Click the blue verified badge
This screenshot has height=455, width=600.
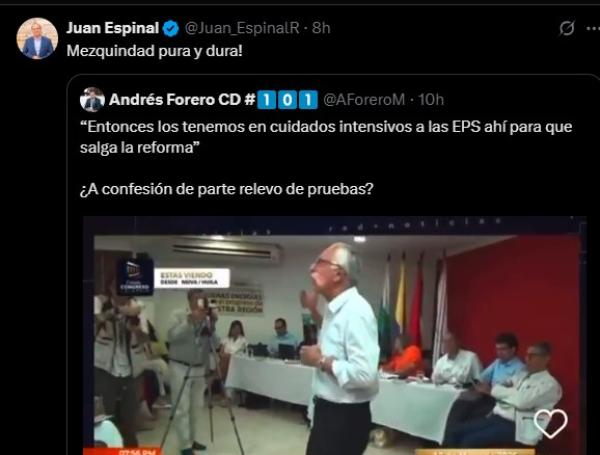(x=171, y=29)
